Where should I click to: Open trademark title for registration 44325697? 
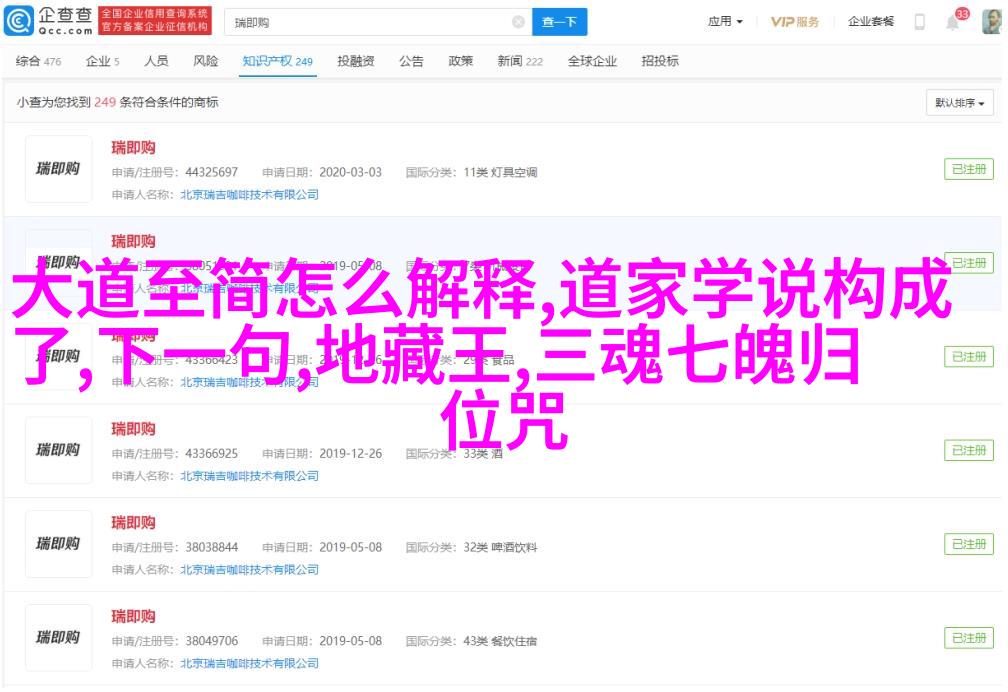(134, 148)
